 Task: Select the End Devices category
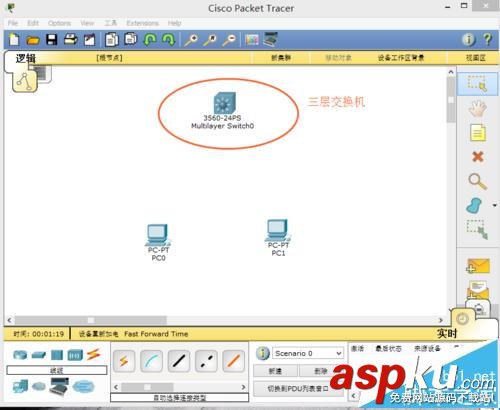(20, 386)
